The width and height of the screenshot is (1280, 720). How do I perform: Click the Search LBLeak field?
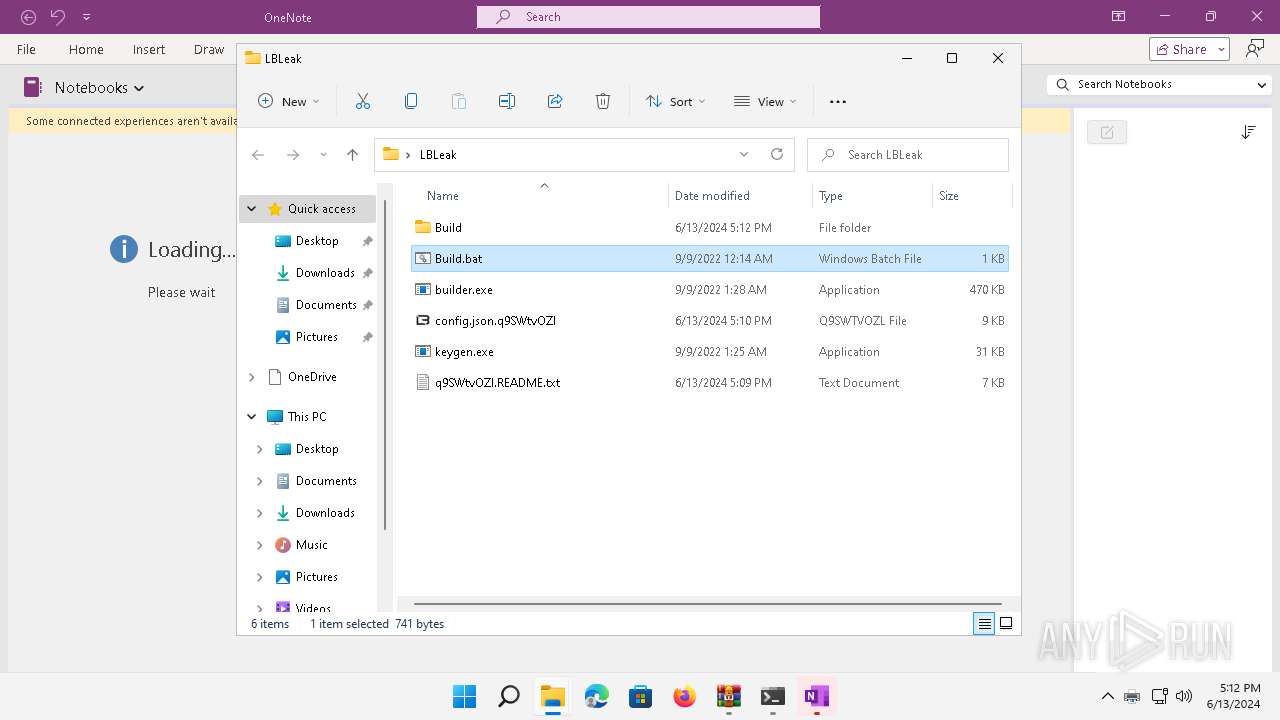[x=908, y=155]
